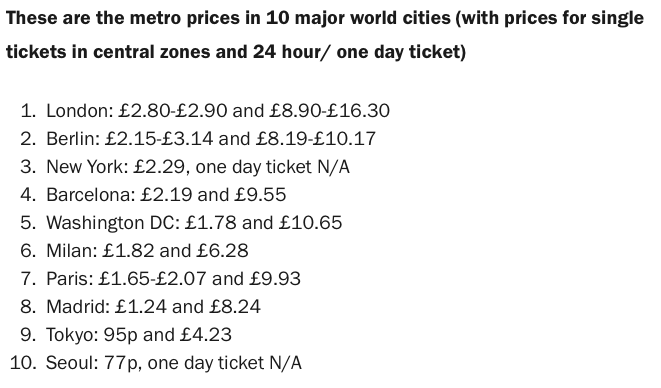The height and width of the screenshot is (388, 661).
Task: Click 'one day ticket N/A' in New York line
Action: tap(273, 167)
